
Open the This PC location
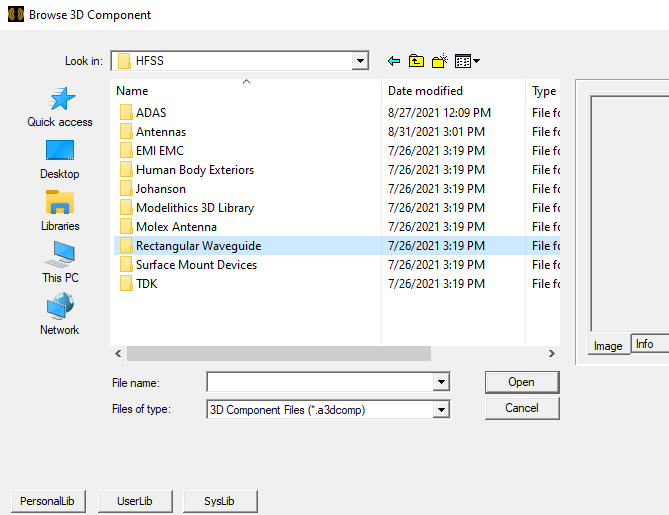60,262
